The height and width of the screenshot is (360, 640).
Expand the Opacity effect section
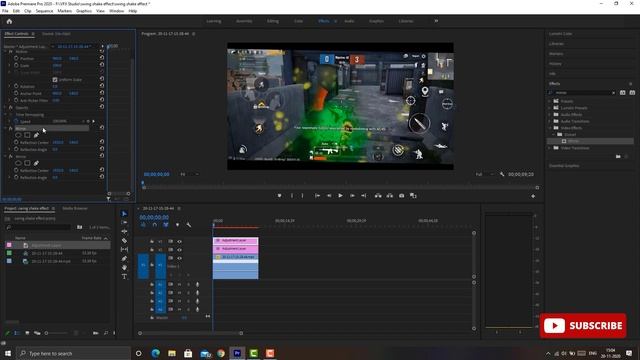5,108
